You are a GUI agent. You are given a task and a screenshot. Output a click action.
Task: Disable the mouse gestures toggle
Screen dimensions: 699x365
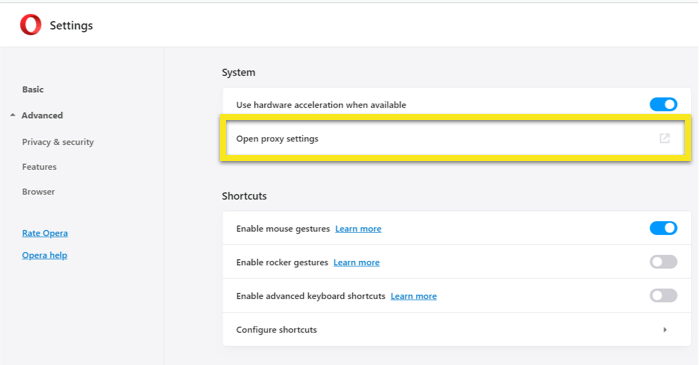click(663, 228)
